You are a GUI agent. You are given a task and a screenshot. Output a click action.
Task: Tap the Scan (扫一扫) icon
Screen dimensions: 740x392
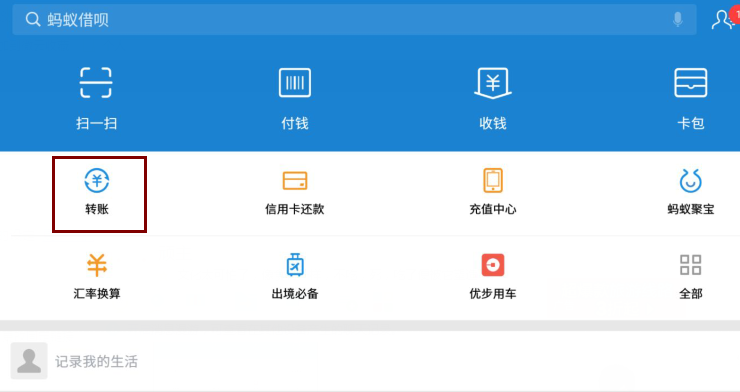(x=96, y=83)
